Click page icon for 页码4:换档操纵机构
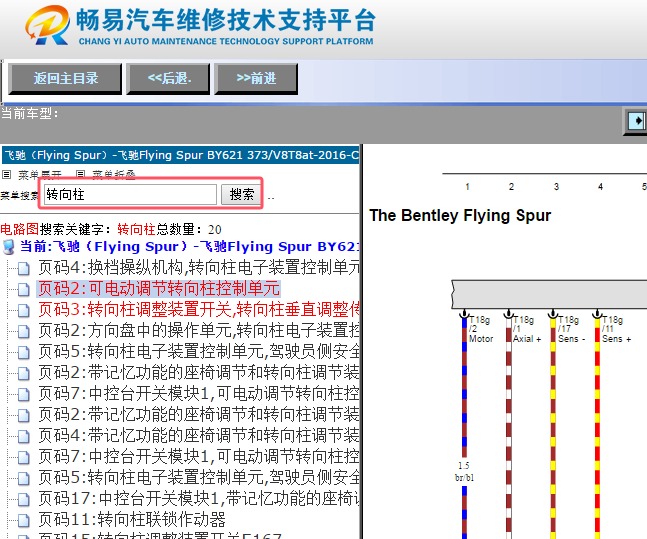Image resolution: width=647 pixels, height=539 pixels. [24, 268]
